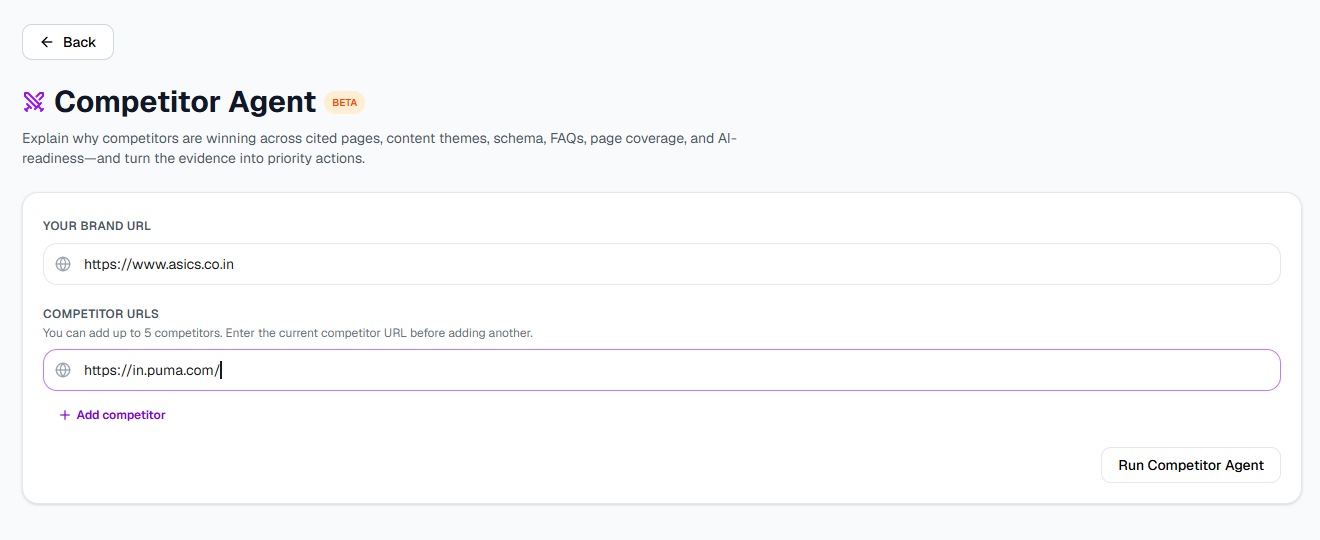Screen dimensions: 1320x540
Task: Click the COMPETITOR URLS label
Action: tap(101, 314)
